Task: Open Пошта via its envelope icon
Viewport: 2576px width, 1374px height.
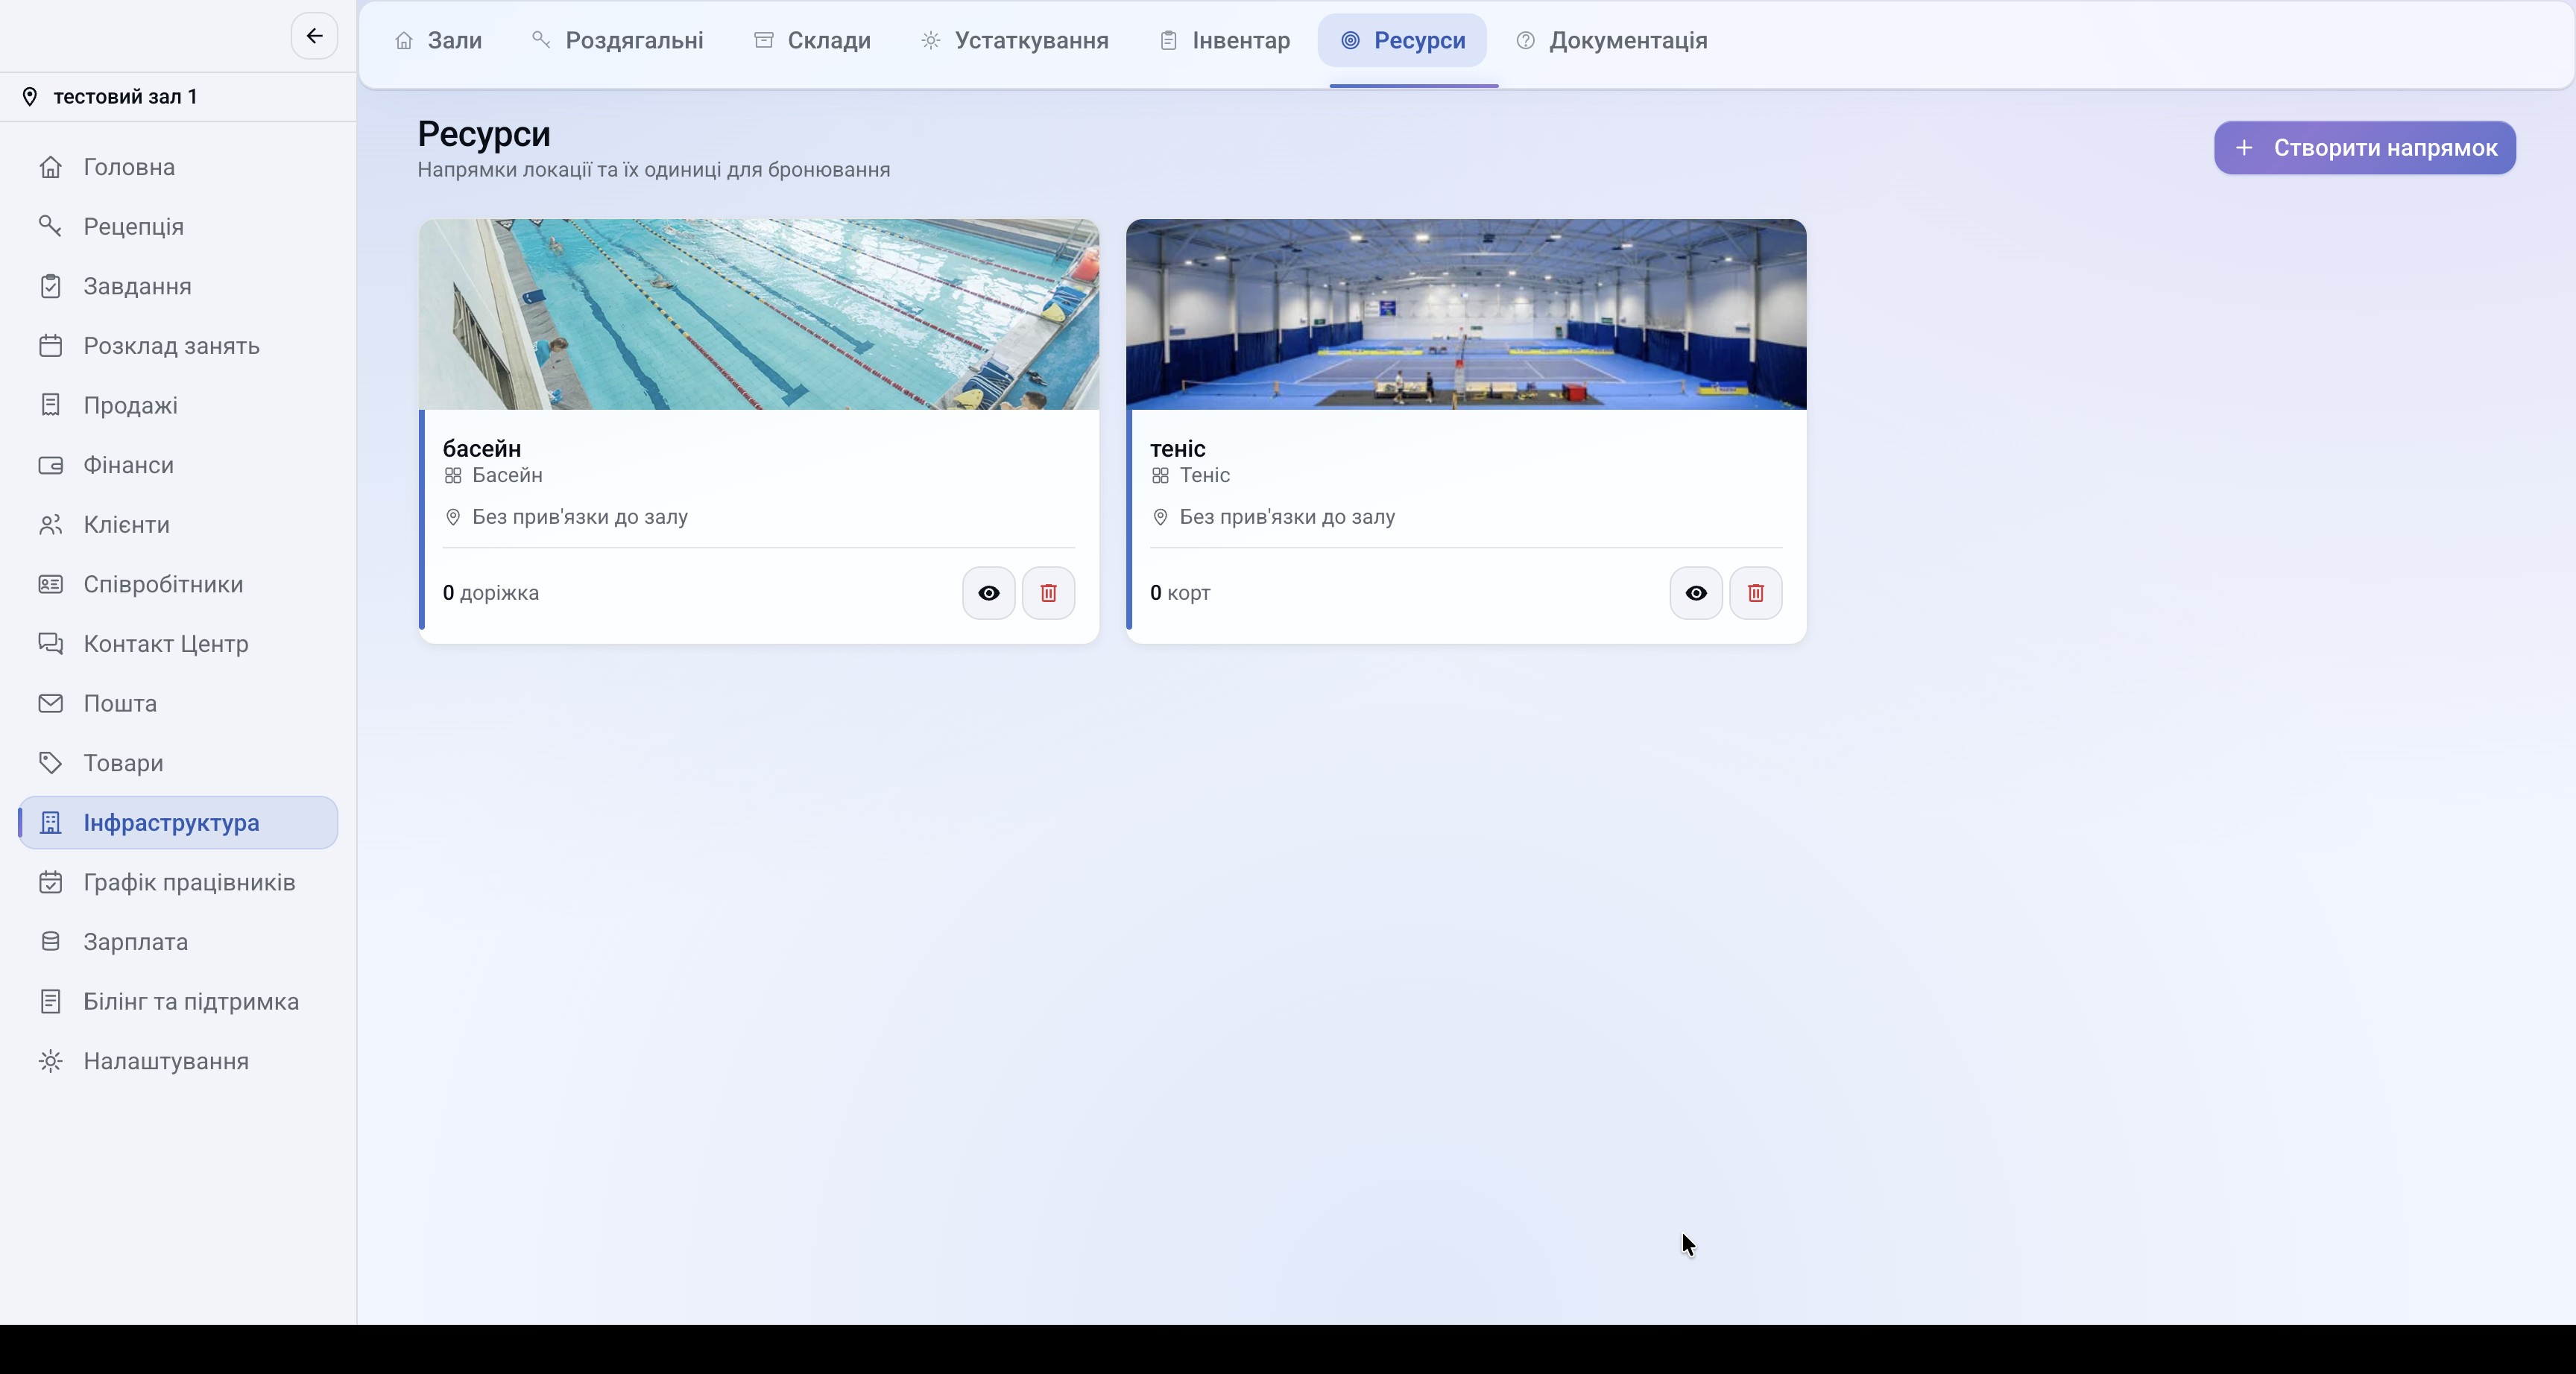Action: point(50,703)
